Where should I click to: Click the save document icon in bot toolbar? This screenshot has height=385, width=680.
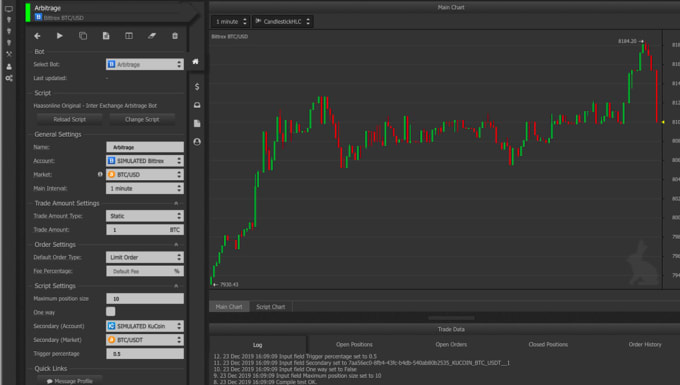click(x=106, y=36)
